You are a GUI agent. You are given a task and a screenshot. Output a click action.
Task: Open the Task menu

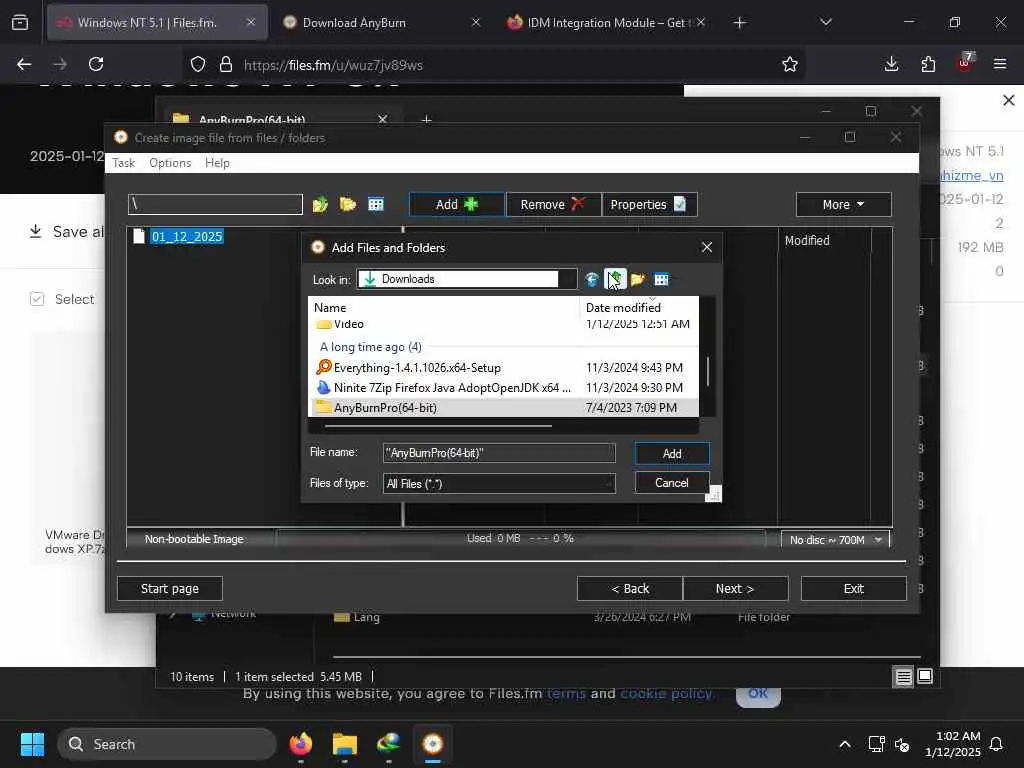coord(123,163)
